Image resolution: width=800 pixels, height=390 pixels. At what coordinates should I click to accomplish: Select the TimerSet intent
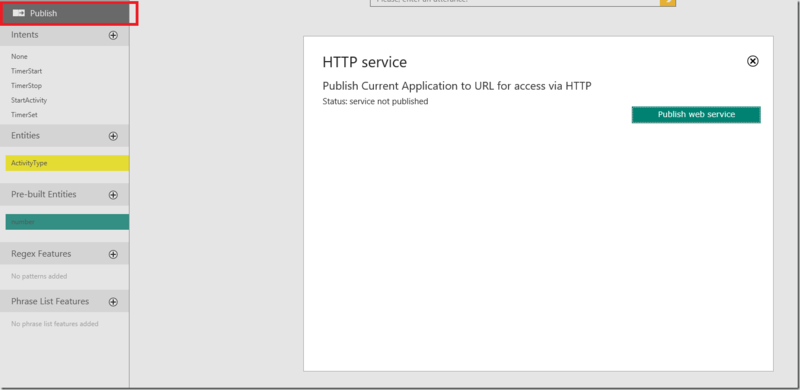tap(24, 115)
